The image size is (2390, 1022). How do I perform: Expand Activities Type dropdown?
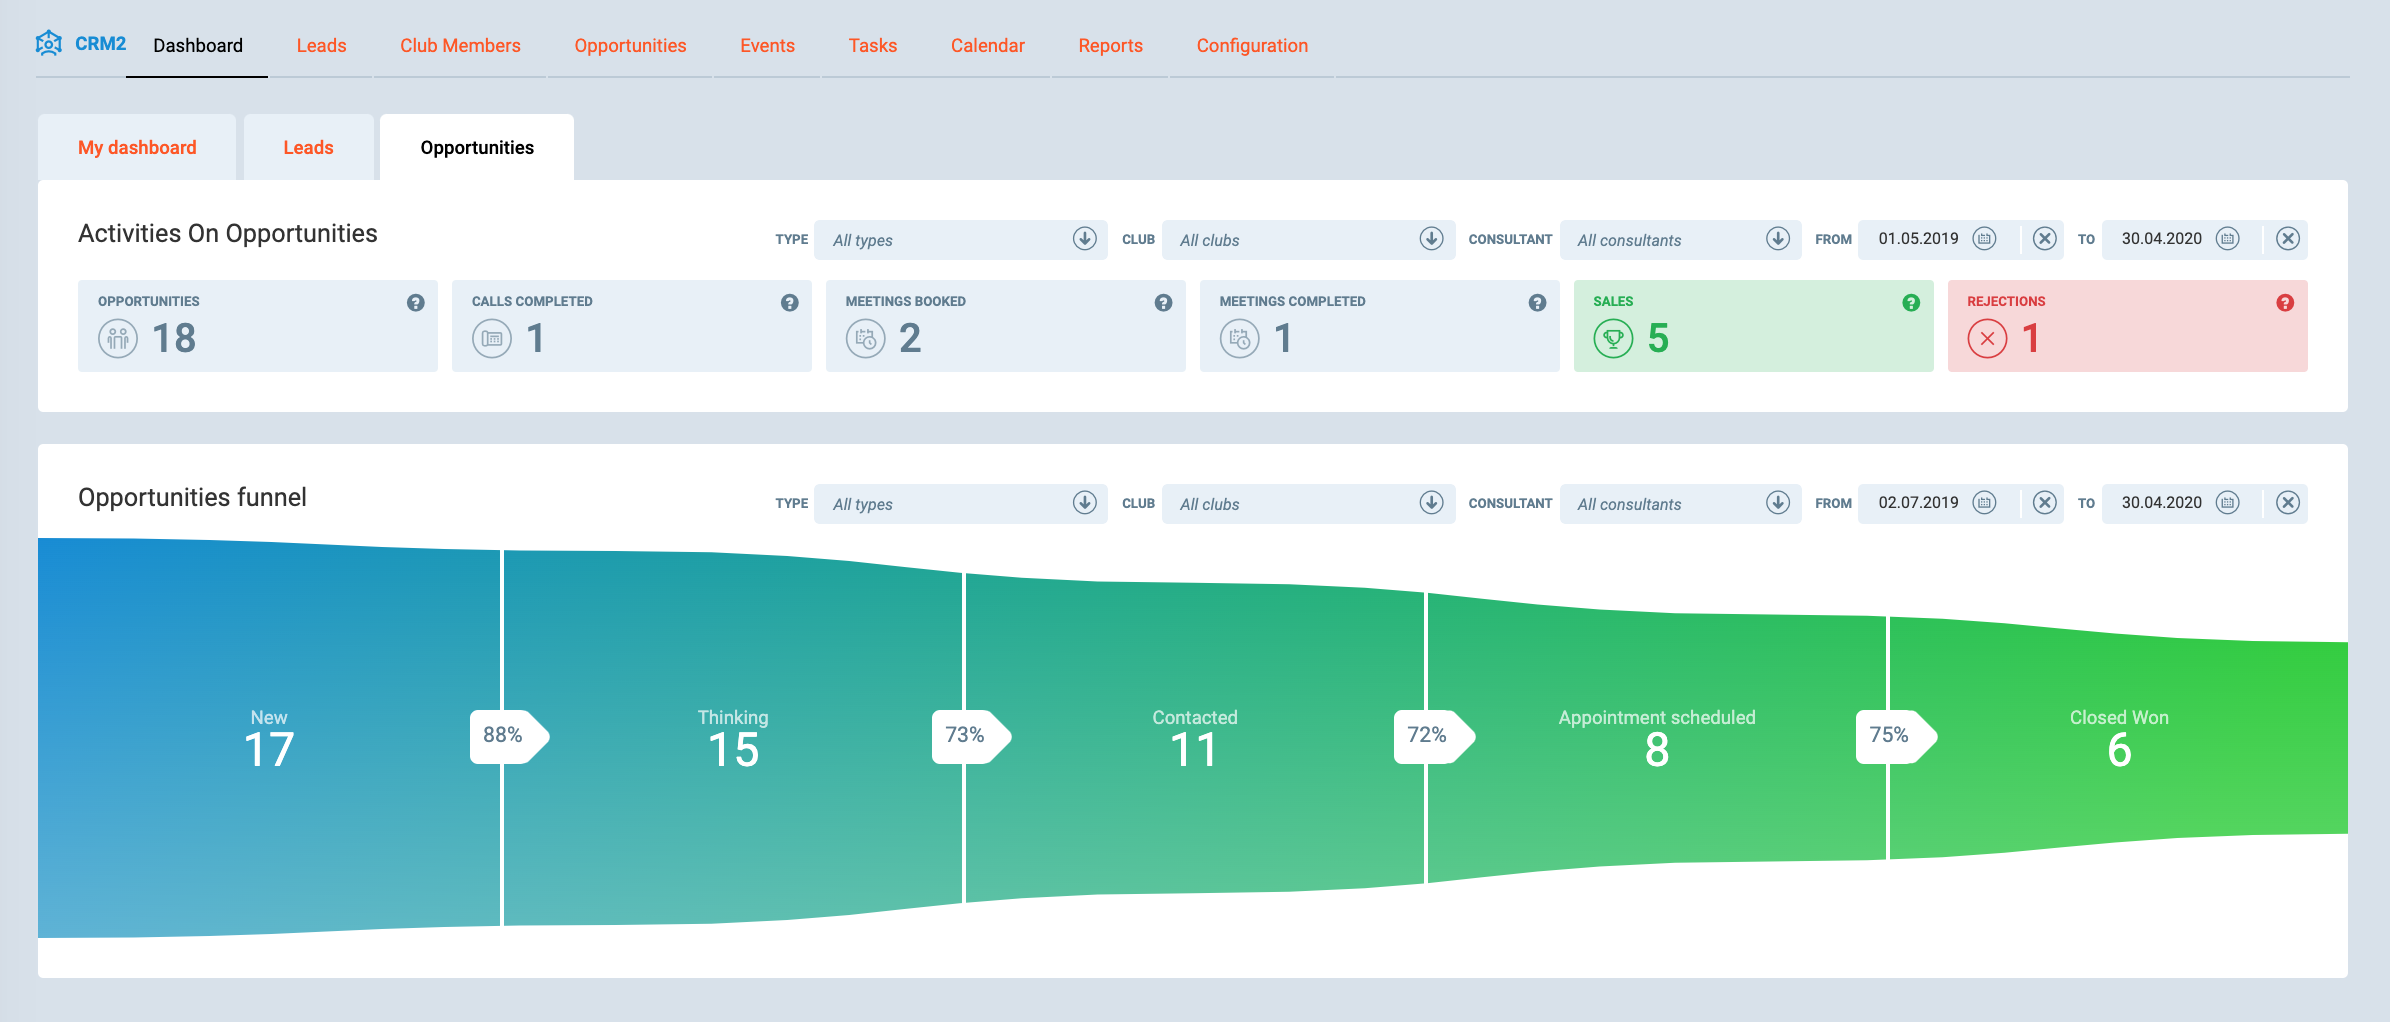click(1084, 239)
